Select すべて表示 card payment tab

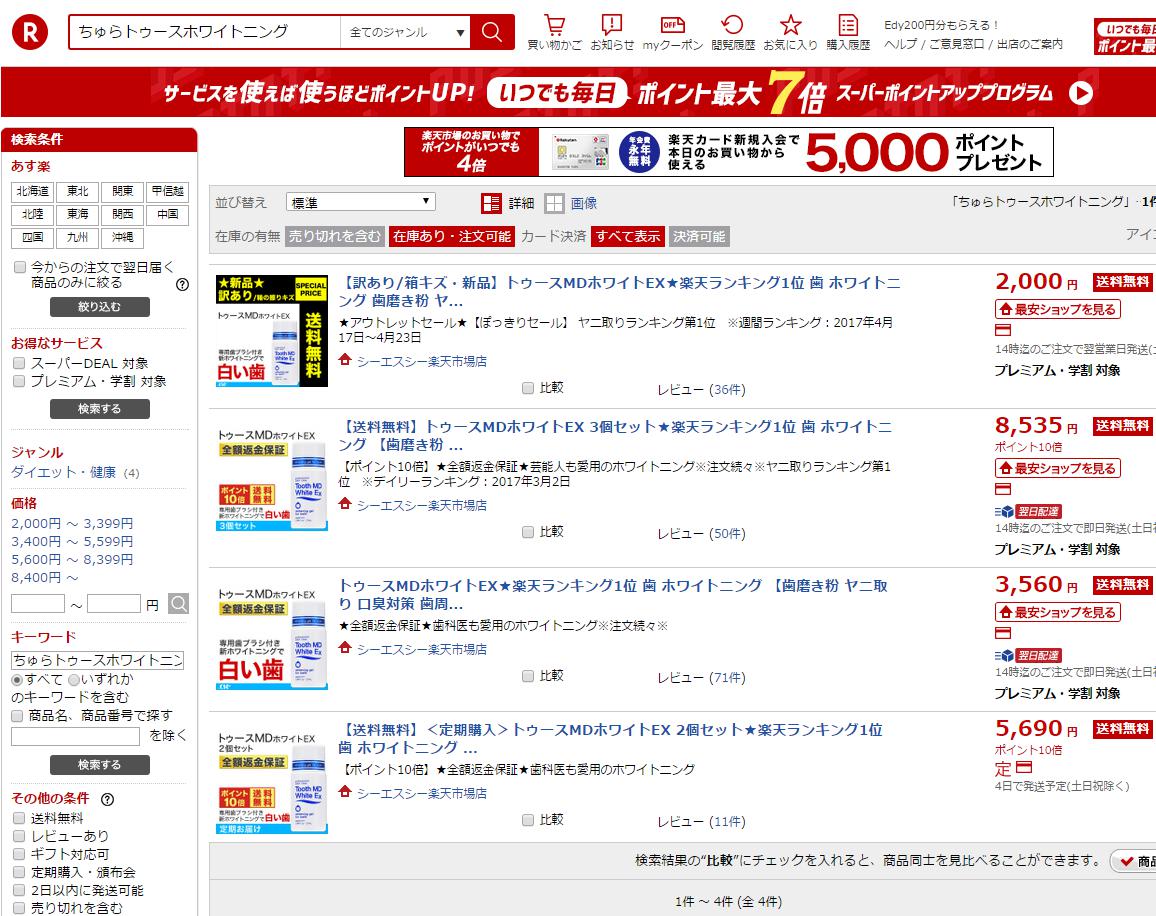[x=628, y=236]
